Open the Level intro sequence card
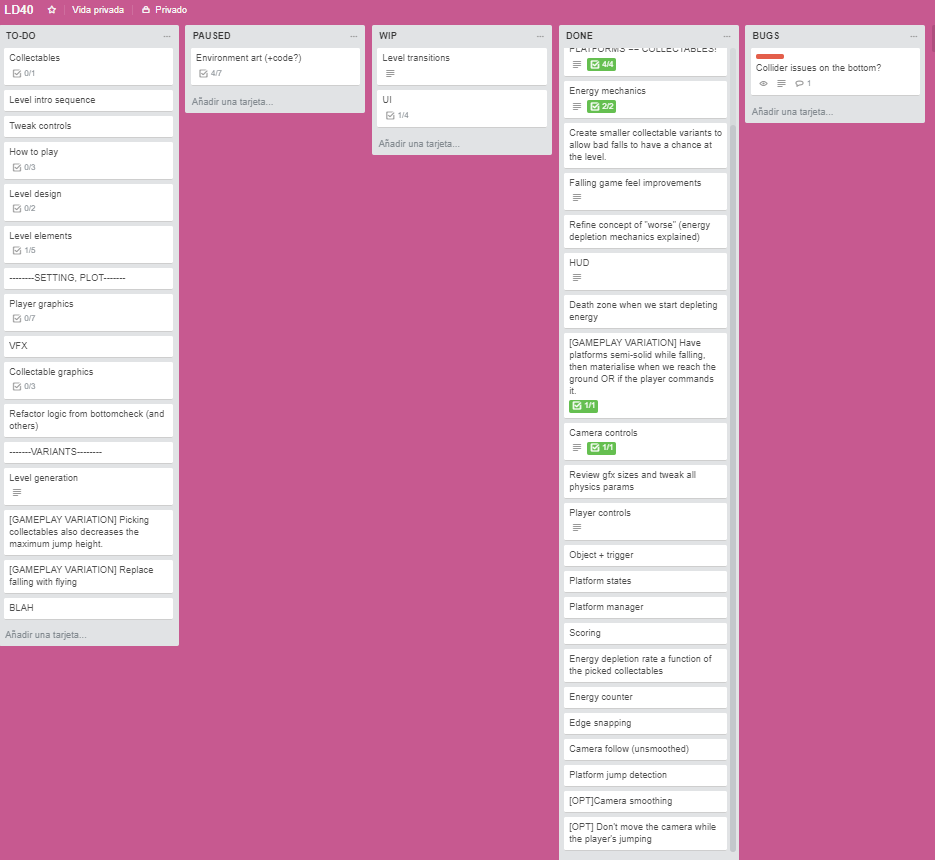 88,100
